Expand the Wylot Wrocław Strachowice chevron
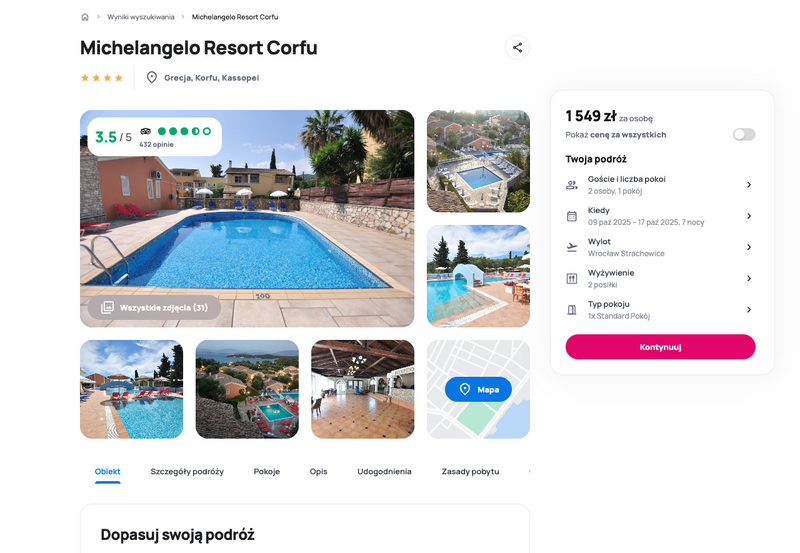Image resolution: width=800 pixels, height=553 pixels. 749,247
